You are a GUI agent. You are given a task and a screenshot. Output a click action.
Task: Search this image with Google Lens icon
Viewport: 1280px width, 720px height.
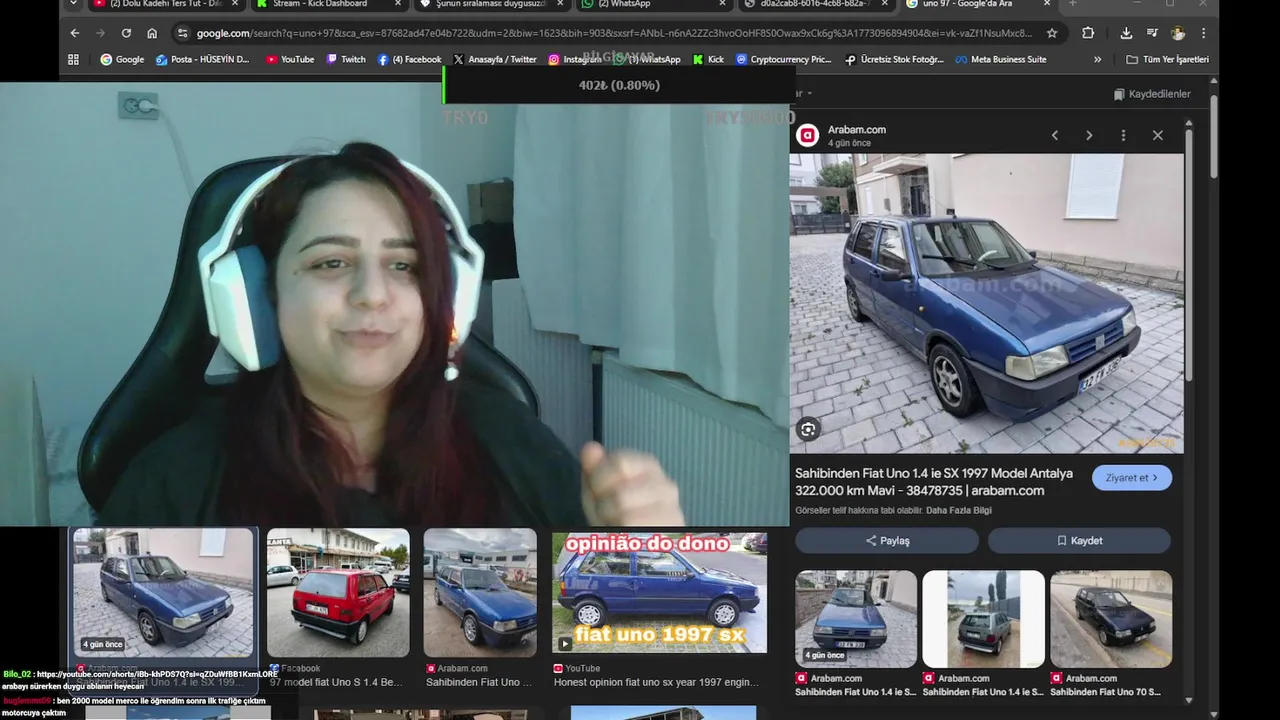808,429
